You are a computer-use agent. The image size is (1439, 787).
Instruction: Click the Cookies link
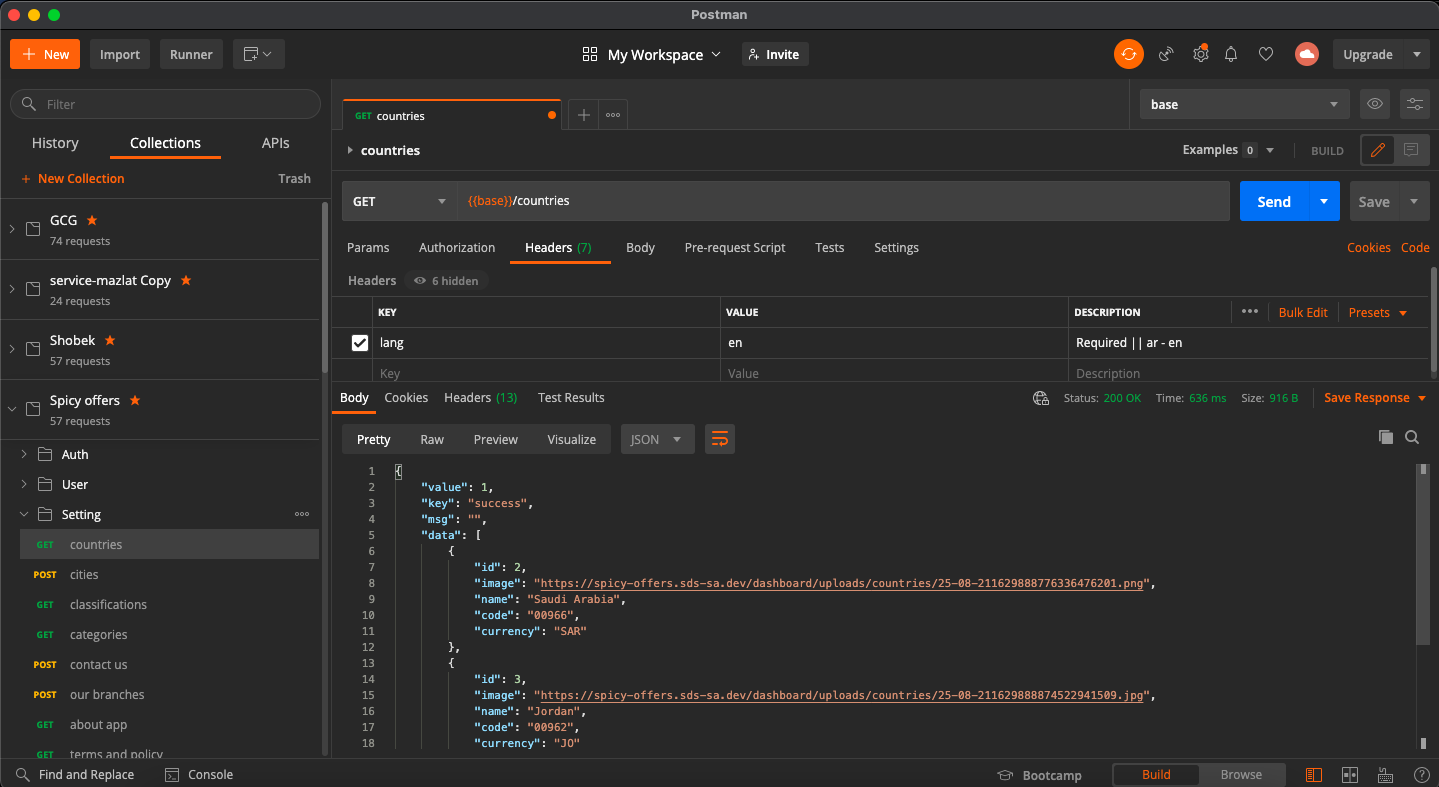pyautogui.click(x=1369, y=247)
